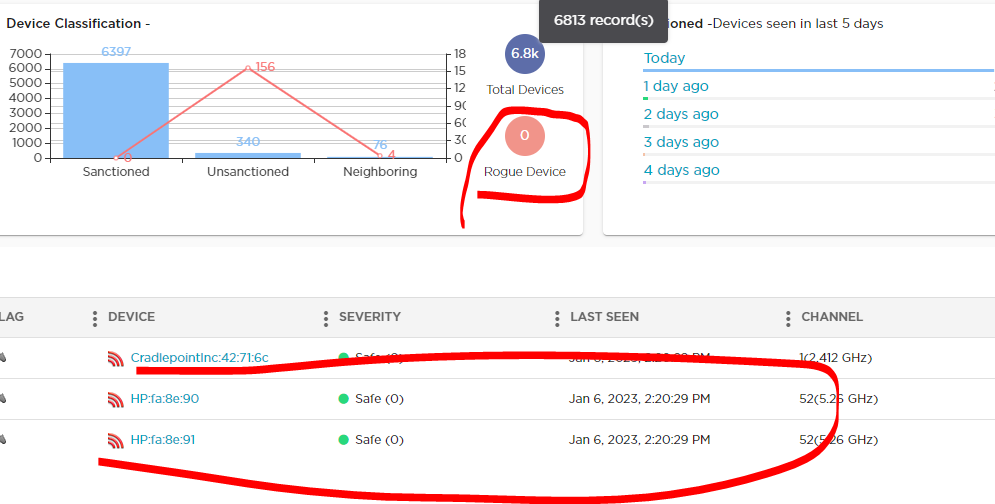The height and width of the screenshot is (504, 995).
Task: Click the 6.8k Total Devices circle
Action: point(524,54)
